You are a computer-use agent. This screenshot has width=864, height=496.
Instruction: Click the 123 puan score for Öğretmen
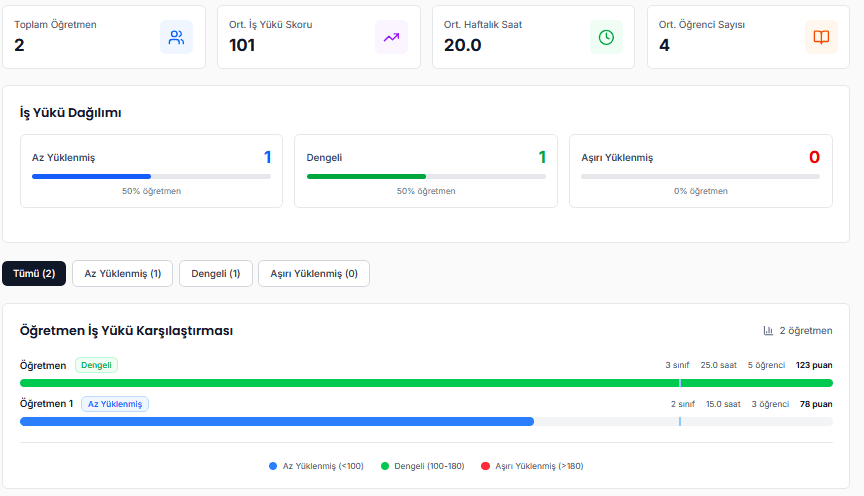tap(814, 365)
